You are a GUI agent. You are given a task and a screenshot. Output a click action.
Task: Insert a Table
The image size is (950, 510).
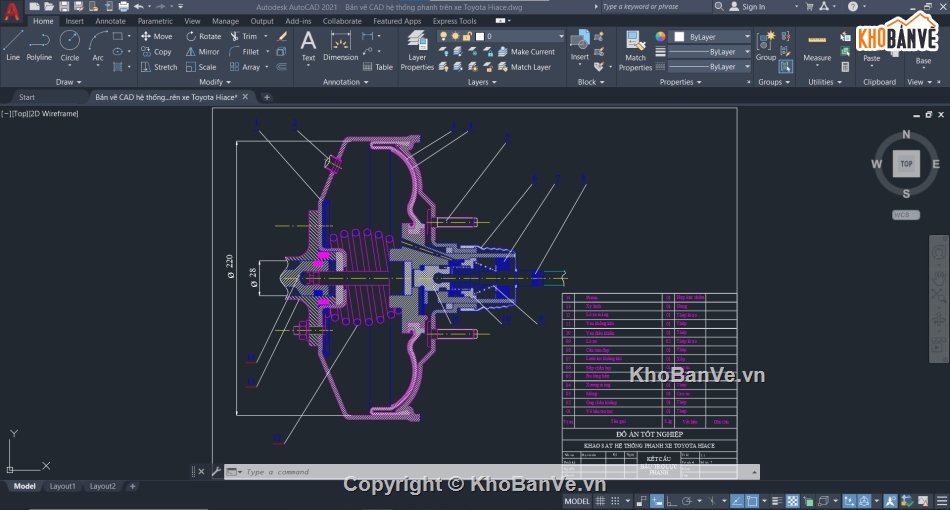click(377, 67)
